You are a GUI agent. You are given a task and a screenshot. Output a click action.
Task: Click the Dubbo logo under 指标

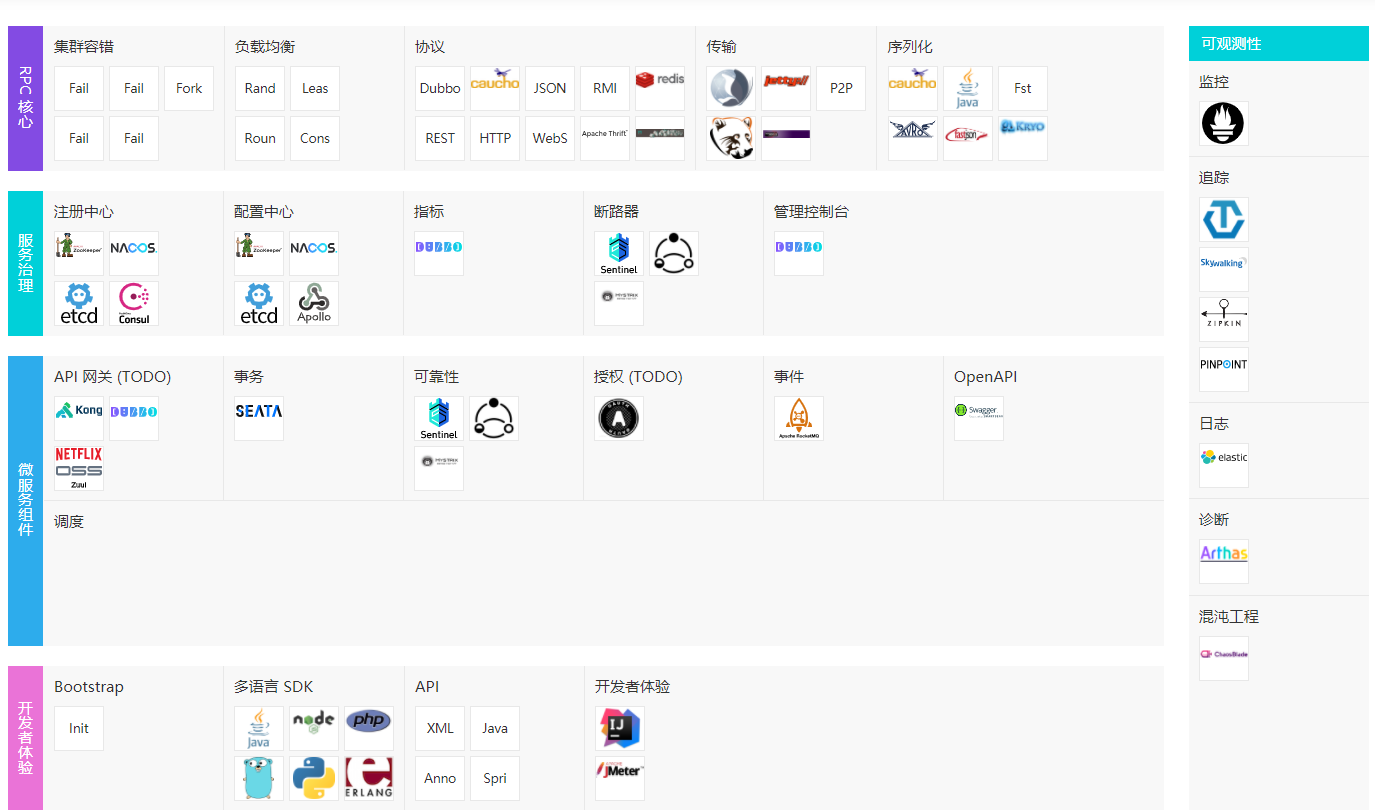(439, 253)
